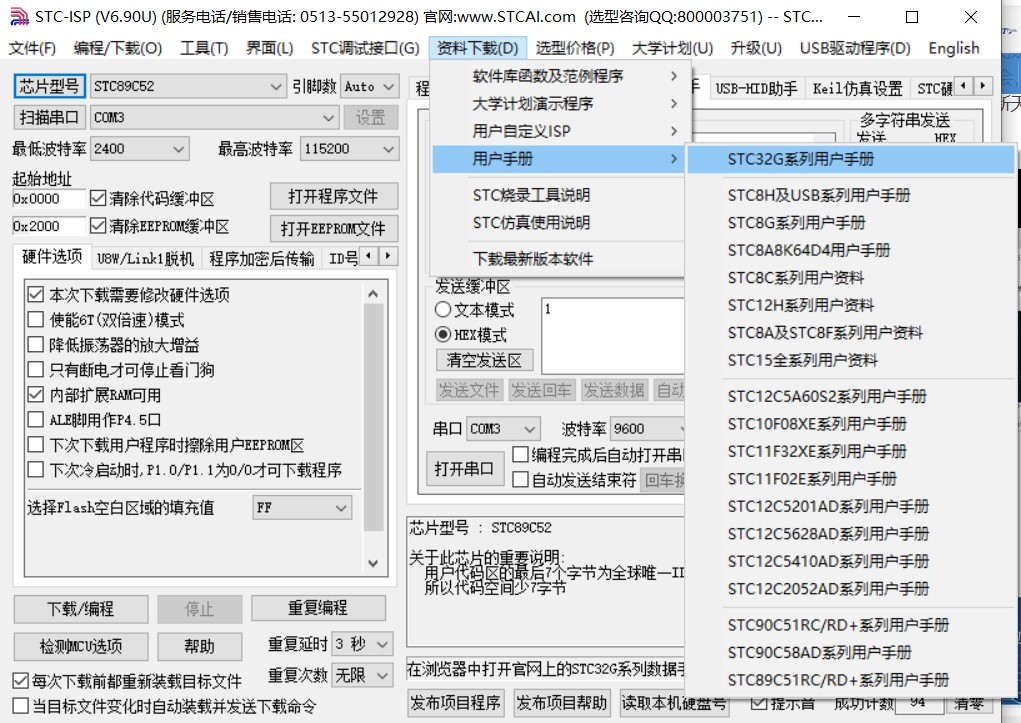Screen dimensions: 1021x723
Task: Click 打开程序文件 button
Action: pyautogui.click(x=333, y=196)
